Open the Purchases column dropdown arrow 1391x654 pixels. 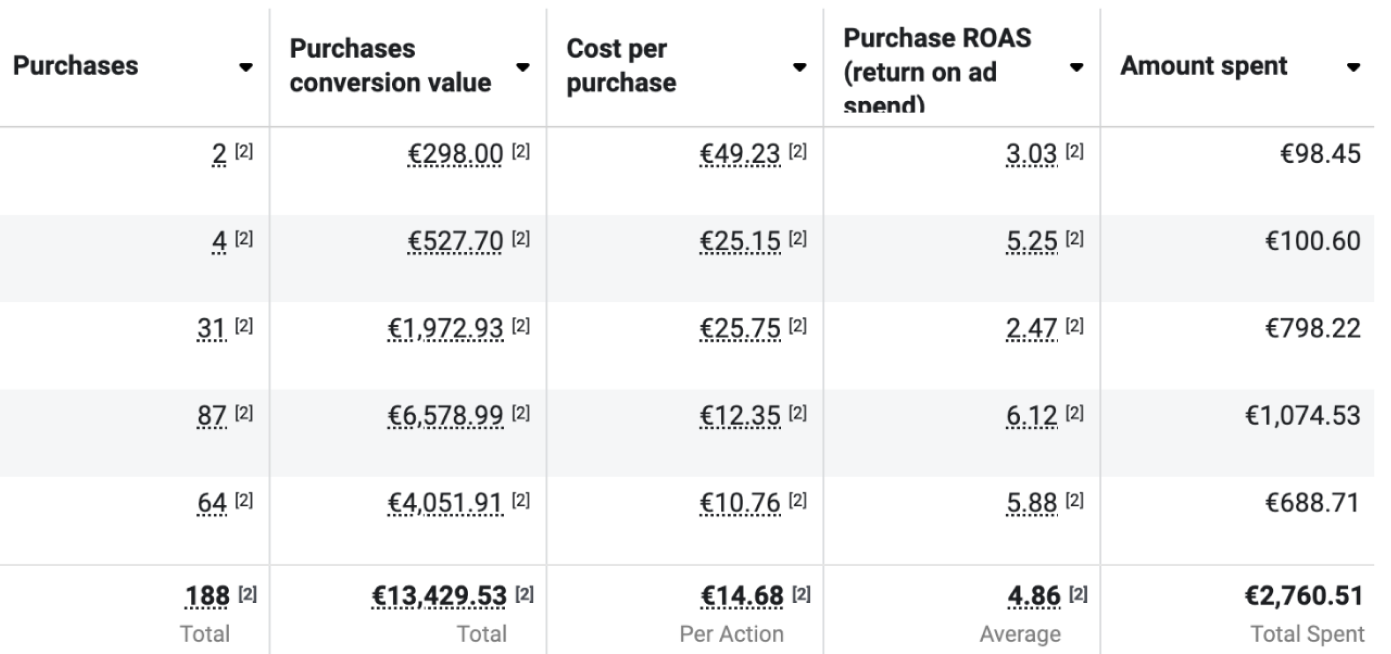pyautogui.click(x=245, y=68)
